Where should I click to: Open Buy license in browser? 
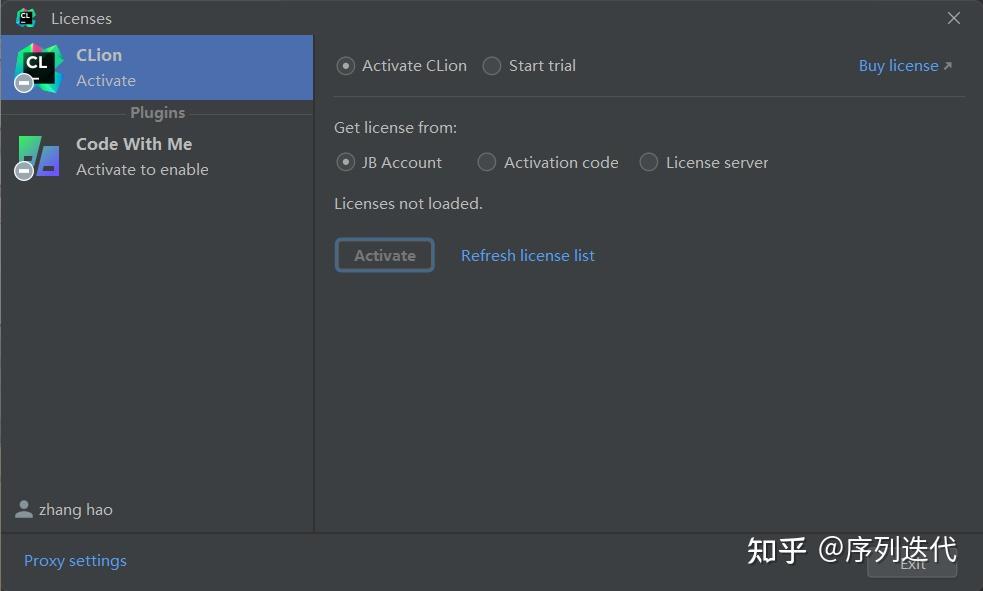tap(898, 65)
